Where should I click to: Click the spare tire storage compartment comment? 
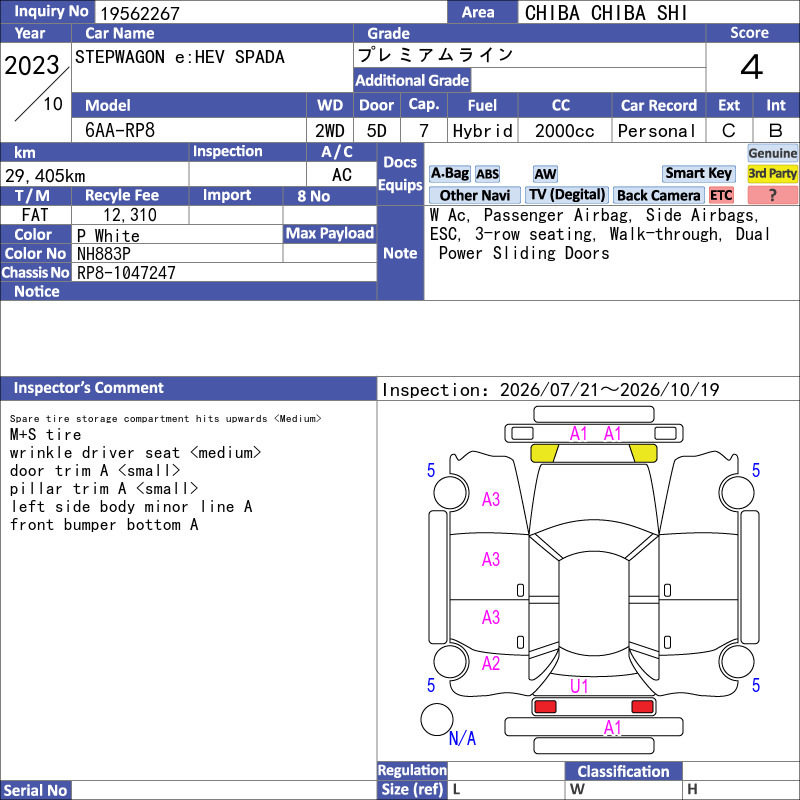[x=165, y=418]
